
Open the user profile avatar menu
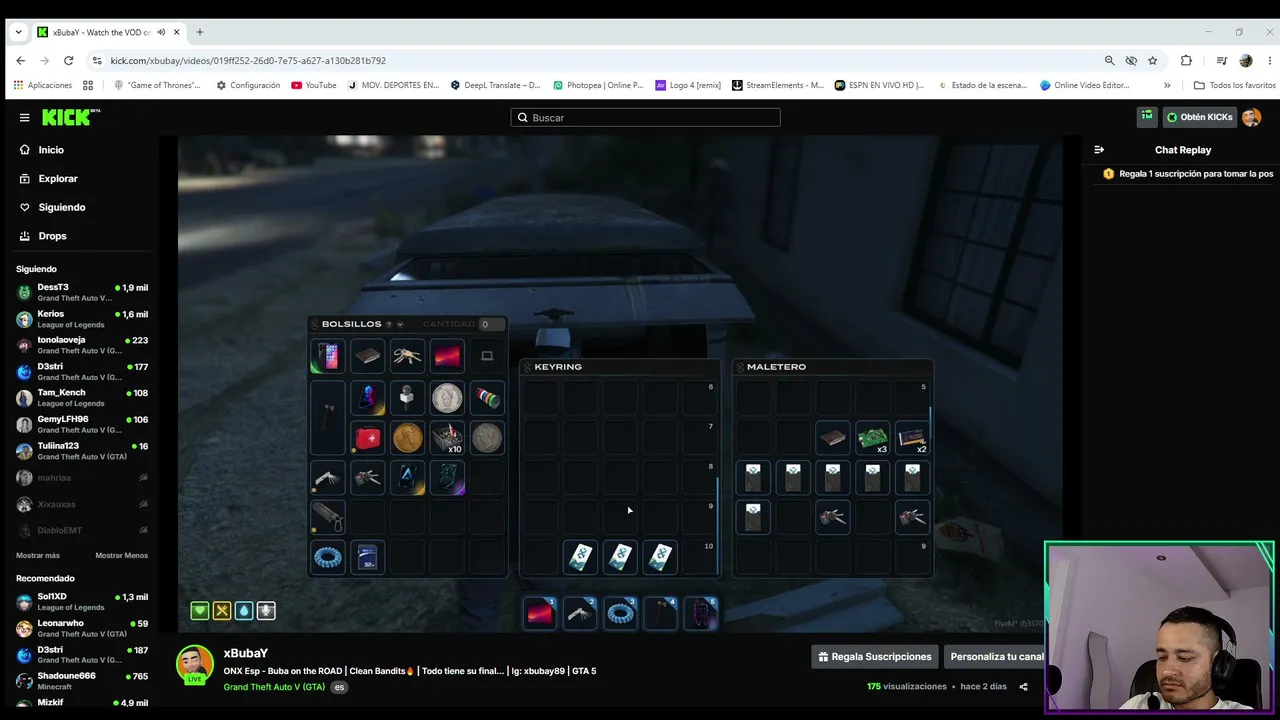click(x=1251, y=117)
